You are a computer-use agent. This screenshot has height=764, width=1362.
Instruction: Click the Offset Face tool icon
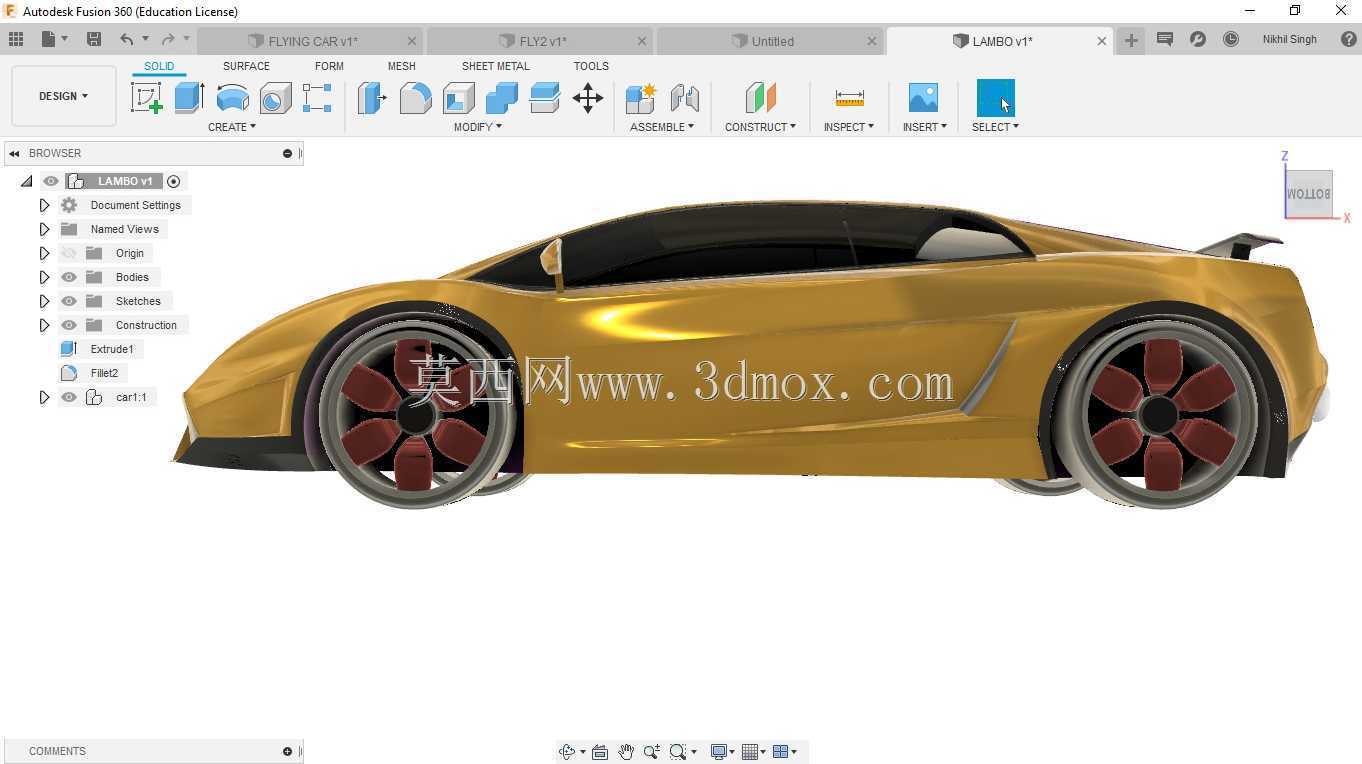pos(544,98)
